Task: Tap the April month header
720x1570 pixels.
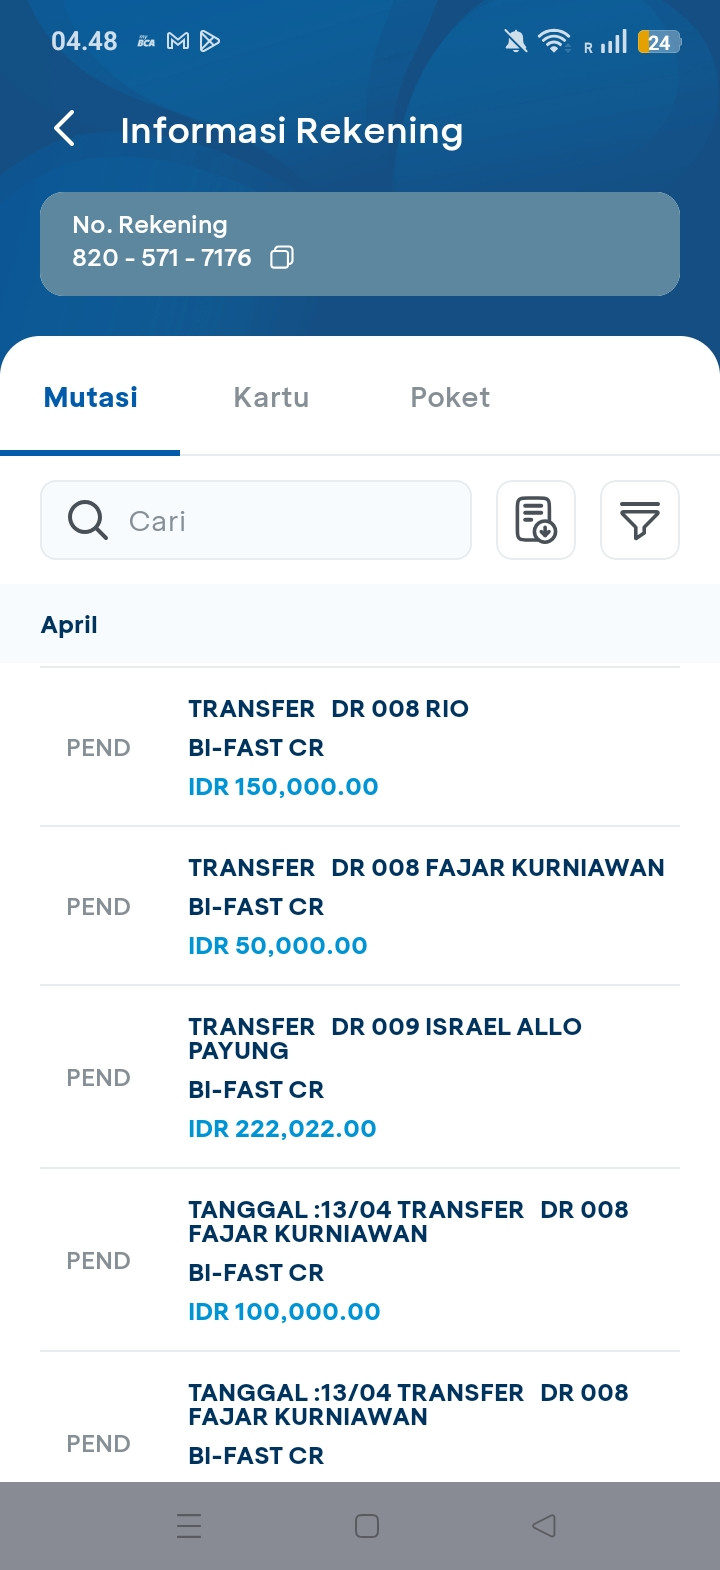Action: click(x=70, y=625)
